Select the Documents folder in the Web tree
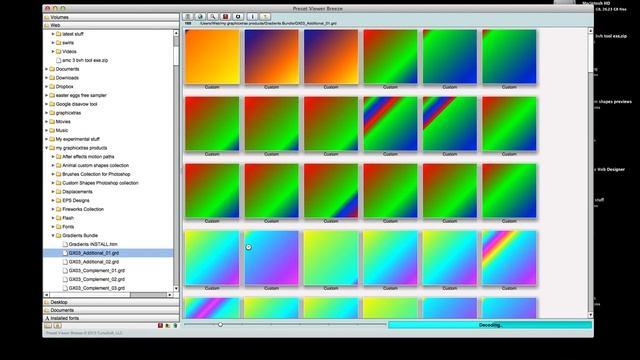Screen dimensions: 640x360 pos(67,69)
